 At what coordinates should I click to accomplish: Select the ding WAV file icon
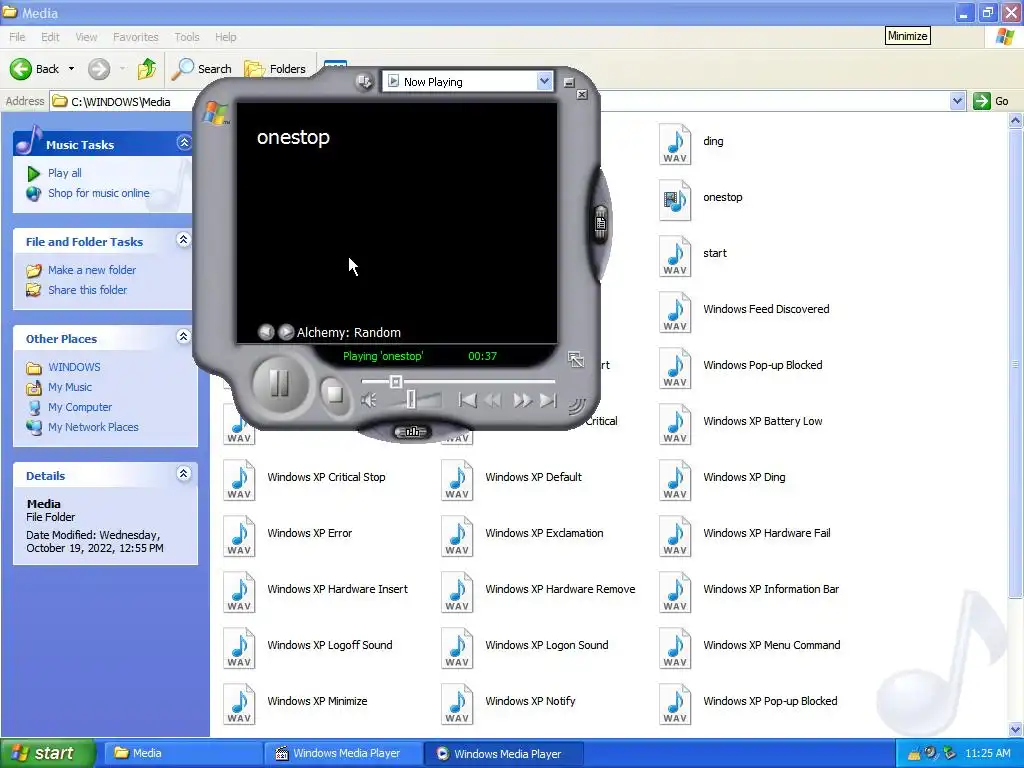point(675,144)
